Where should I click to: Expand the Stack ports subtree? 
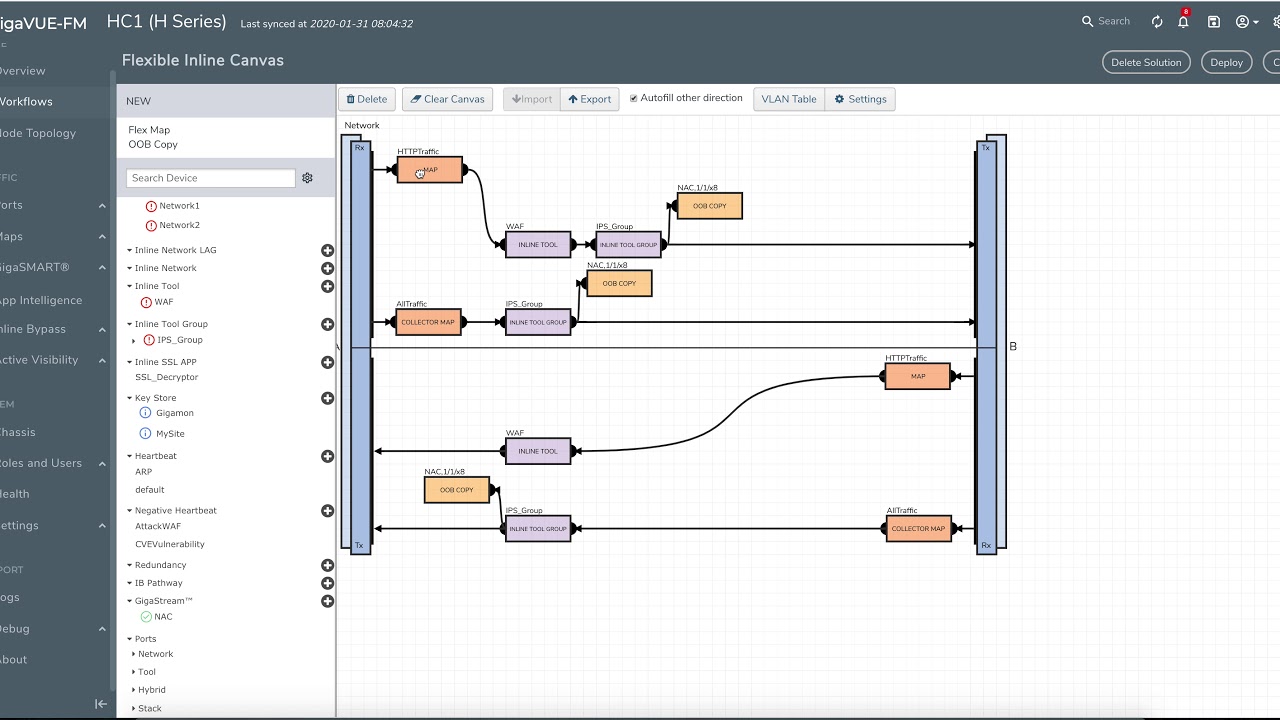(x=134, y=708)
